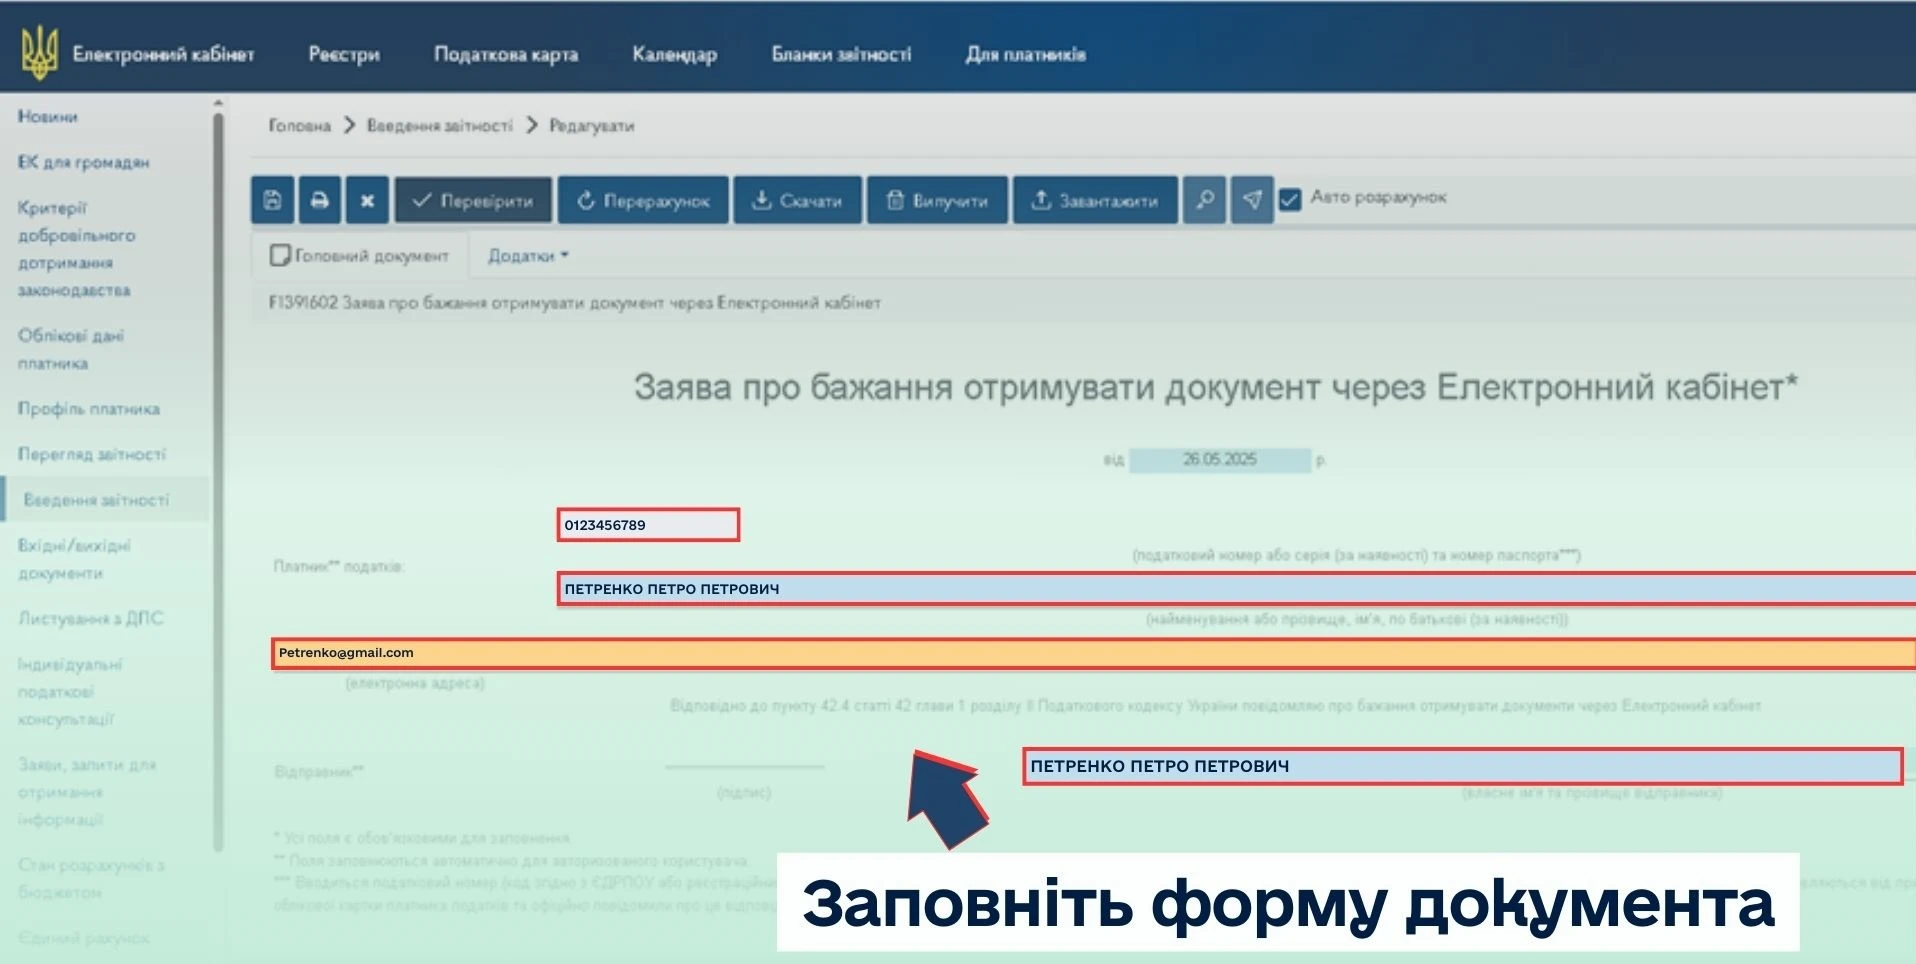Click the trident logo in header
Image resolution: width=1916 pixels, height=964 pixels.
[x=40, y=53]
